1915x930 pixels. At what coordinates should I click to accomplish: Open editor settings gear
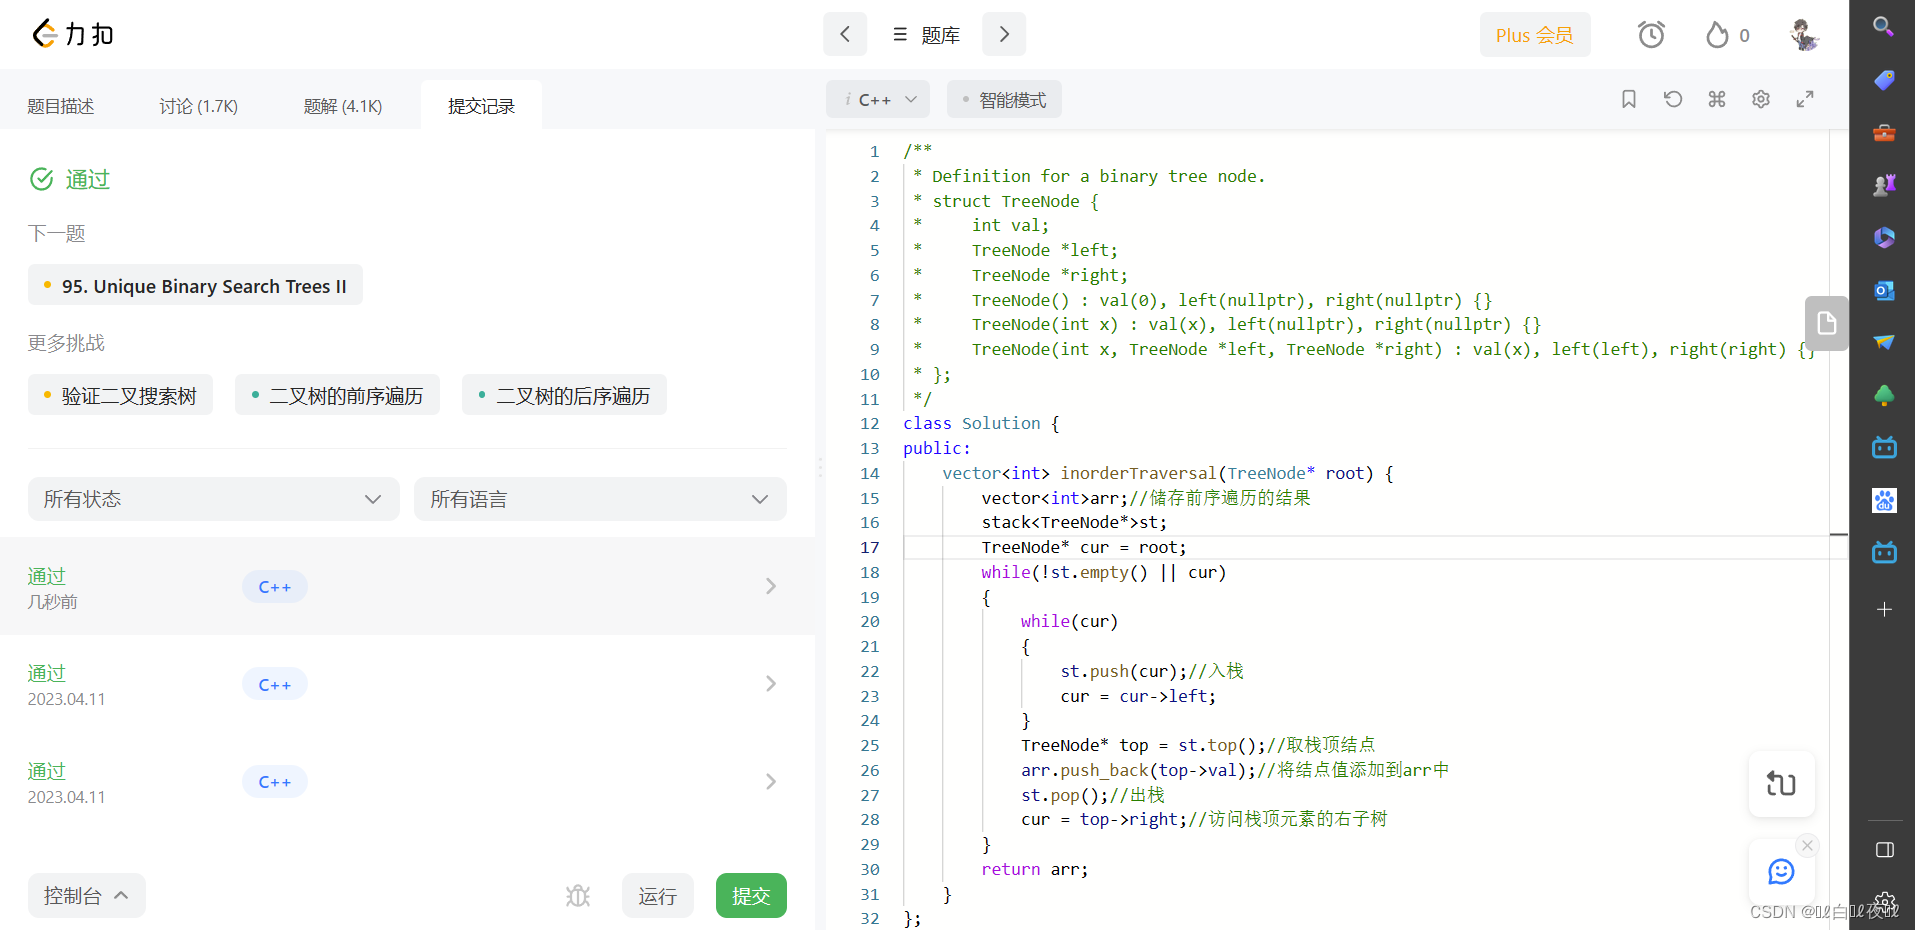click(1761, 99)
